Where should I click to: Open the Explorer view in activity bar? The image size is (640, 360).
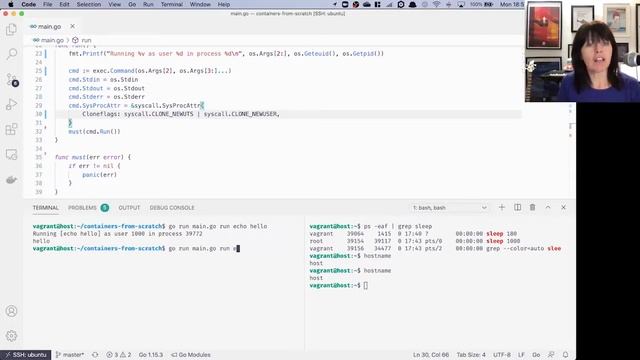[11, 29]
